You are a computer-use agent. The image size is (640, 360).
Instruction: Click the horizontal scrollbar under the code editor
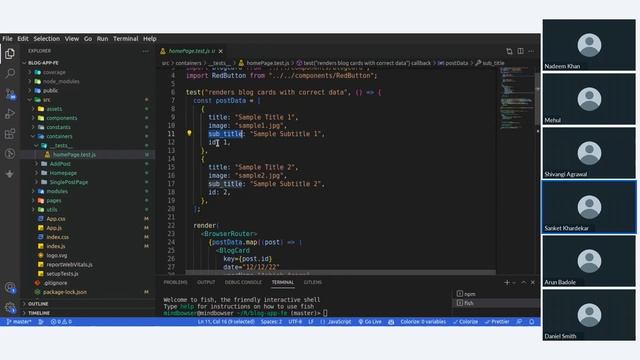(x=340, y=272)
